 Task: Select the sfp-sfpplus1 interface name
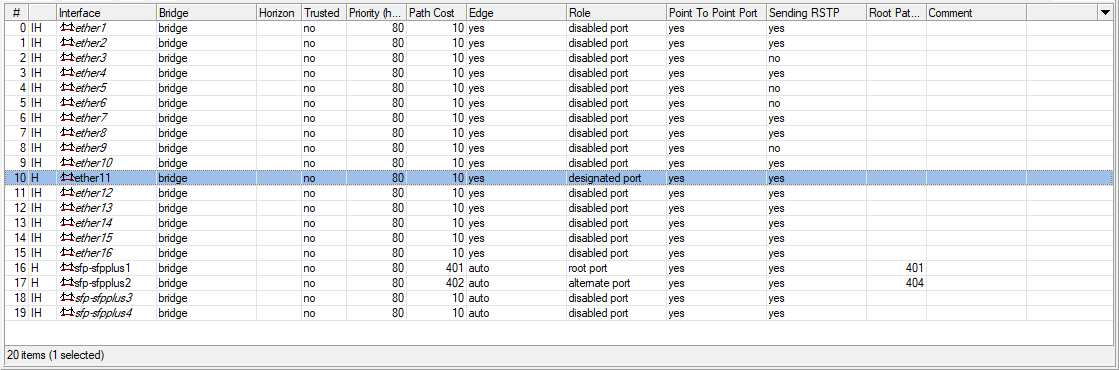pyautogui.click(x=103, y=268)
